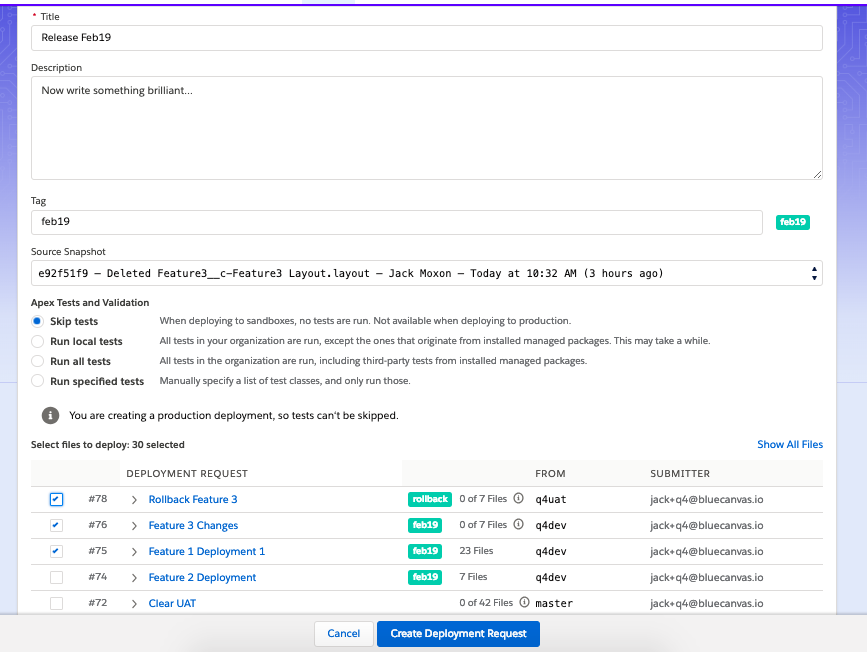Expand the Rollback Feature 3 row chevron
The width and height of the screenshot is (867, 652).
[x=134, y=500]
